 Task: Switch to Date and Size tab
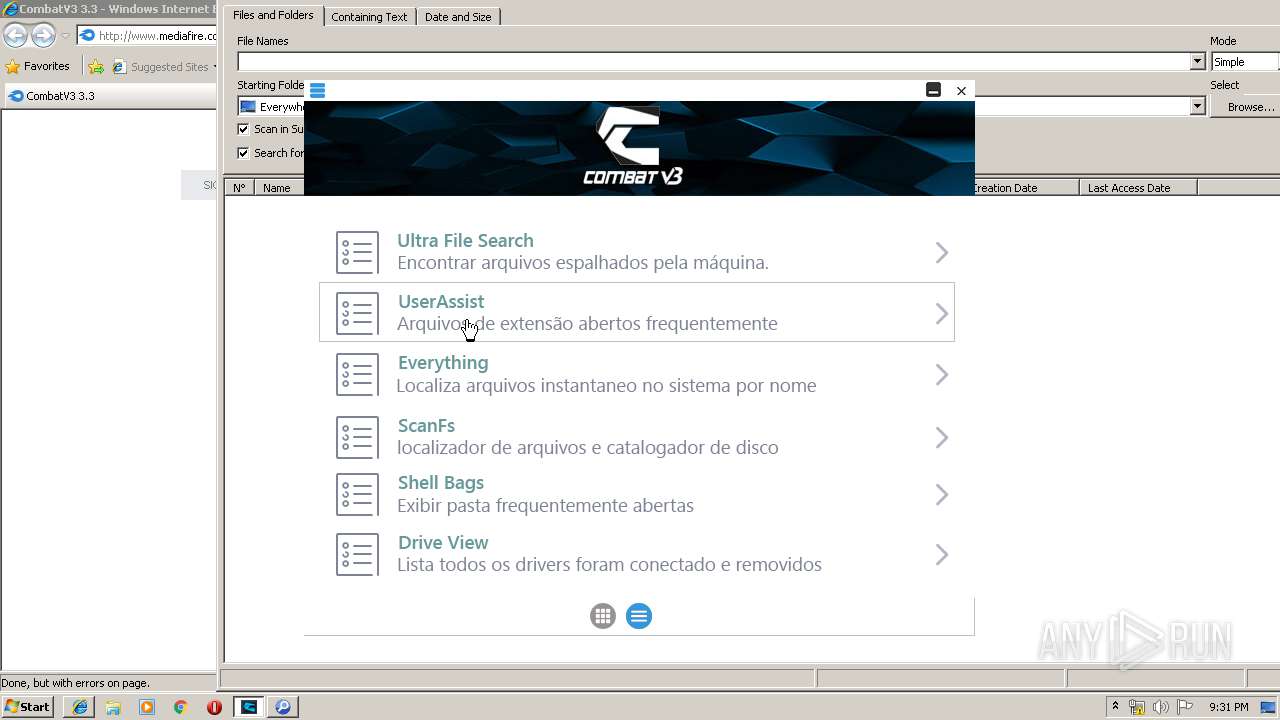pos(458,17)
